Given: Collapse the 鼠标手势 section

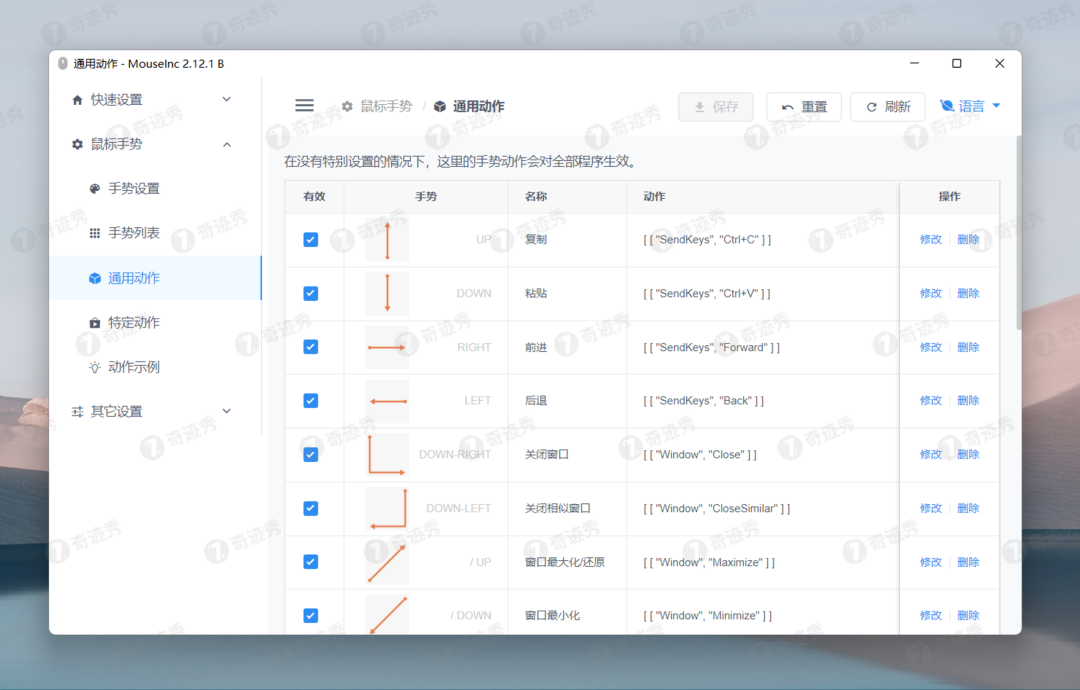Looking at the screenshot, I should coord(226,143).
